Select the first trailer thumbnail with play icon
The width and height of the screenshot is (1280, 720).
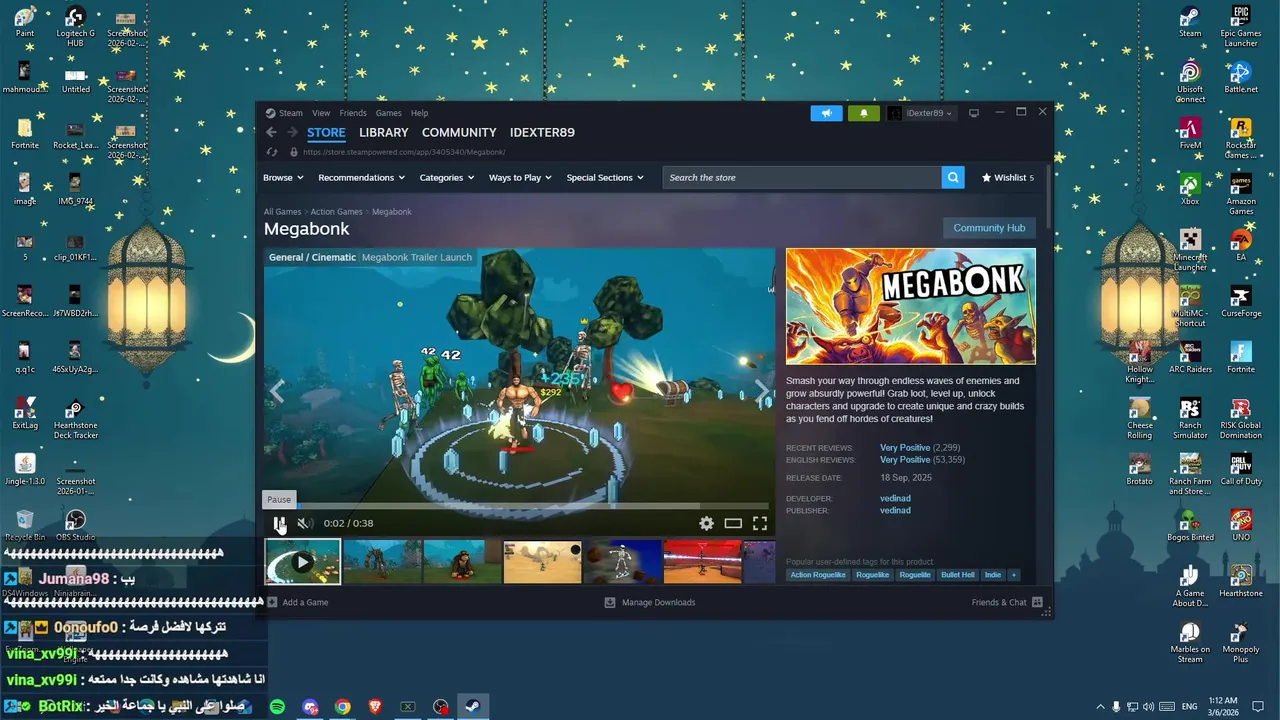point(303,562)
